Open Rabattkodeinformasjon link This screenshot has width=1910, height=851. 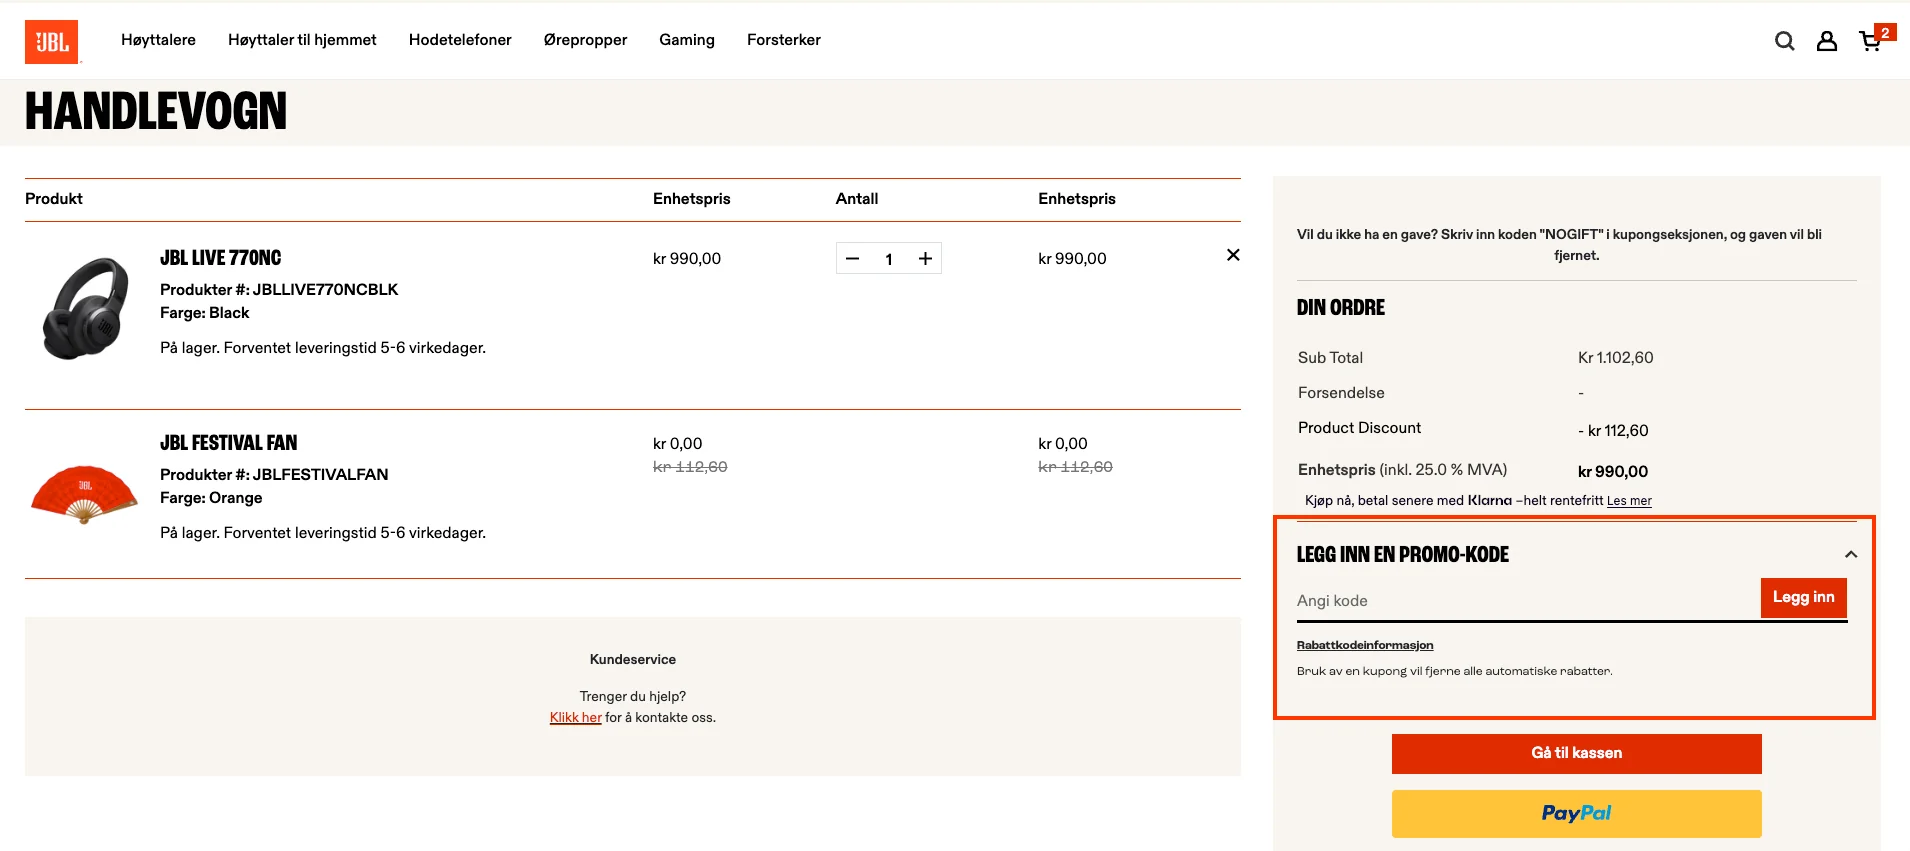(1365, 646)
